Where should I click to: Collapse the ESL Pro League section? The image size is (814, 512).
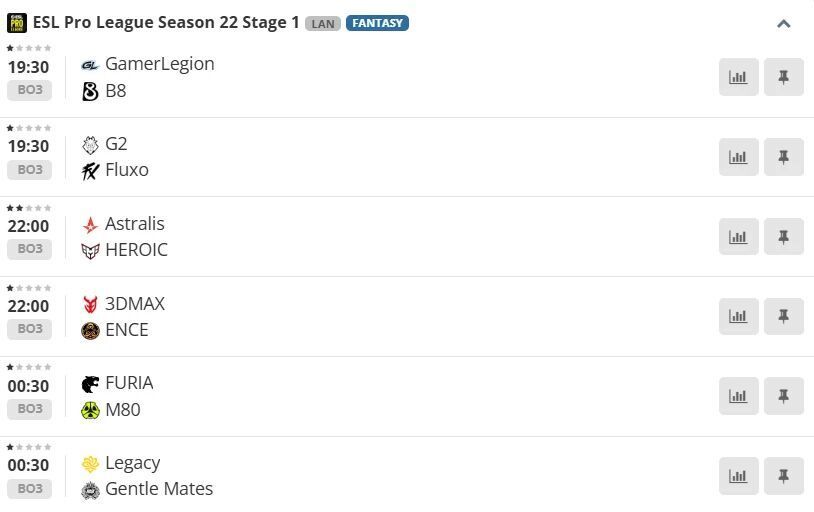pos(783,23)
